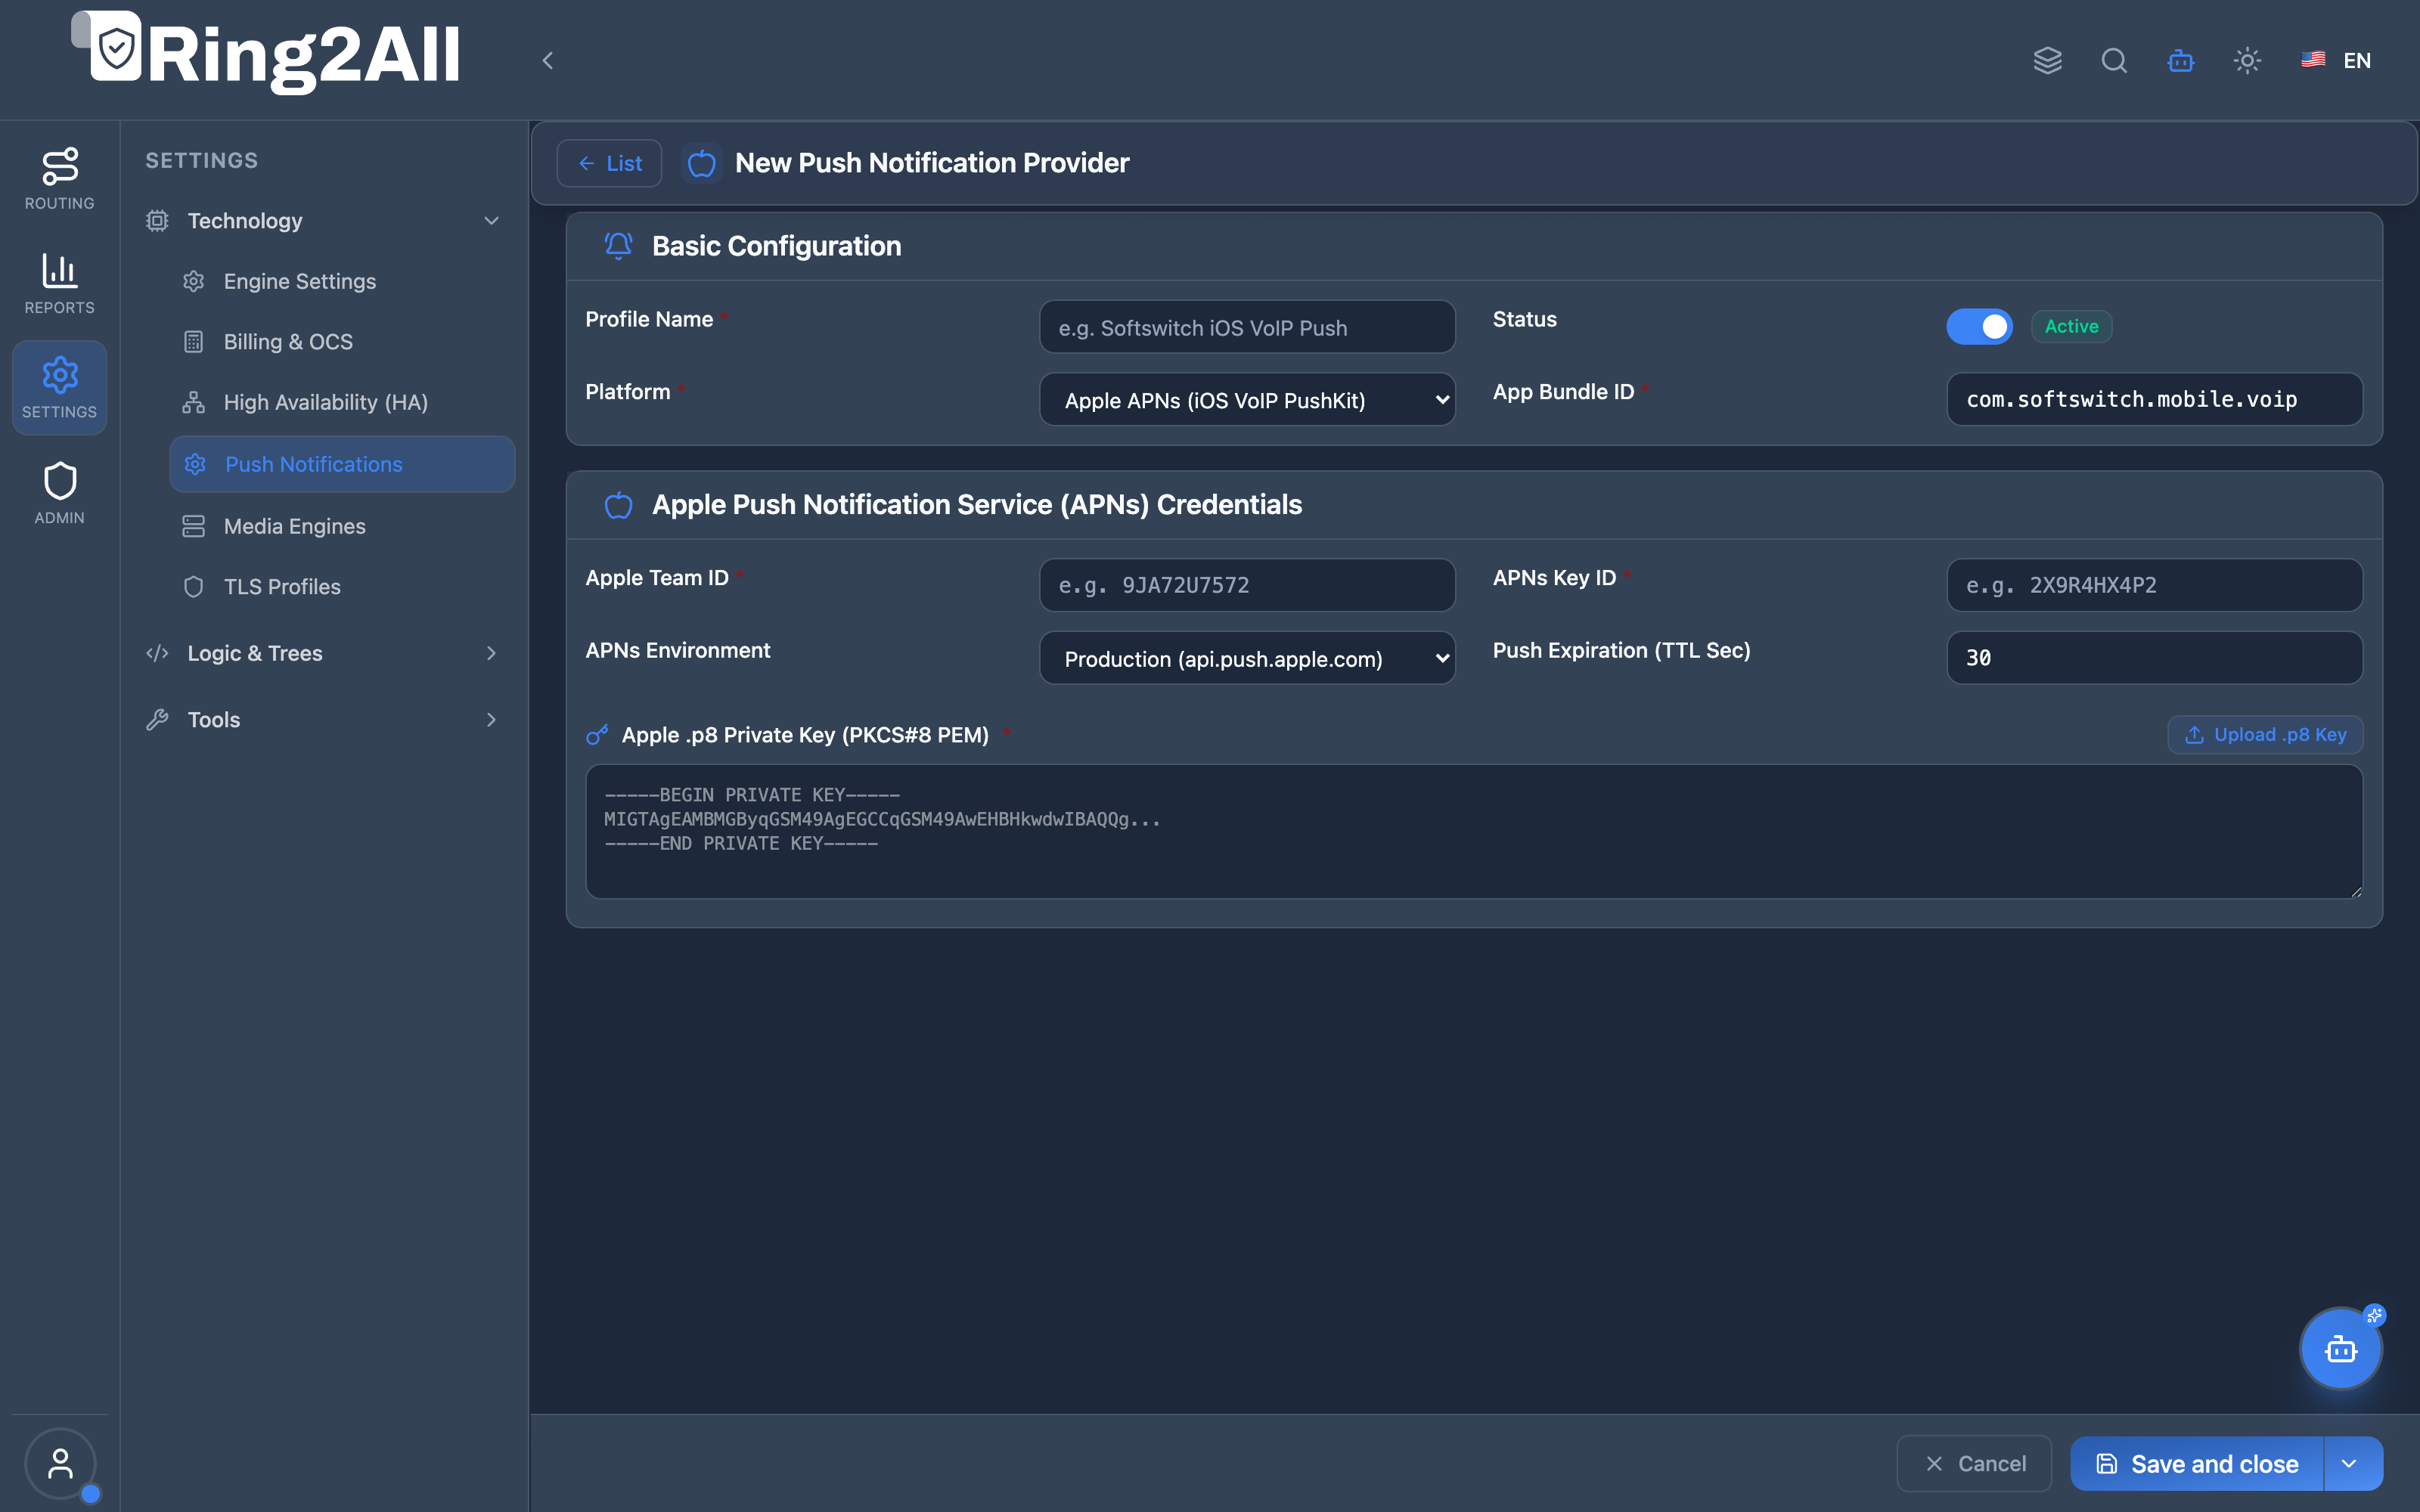Viewport: 2420px width, 1512px height.
Task: Open the floating AI assistant button
Action: [x=2341, y=1349]
